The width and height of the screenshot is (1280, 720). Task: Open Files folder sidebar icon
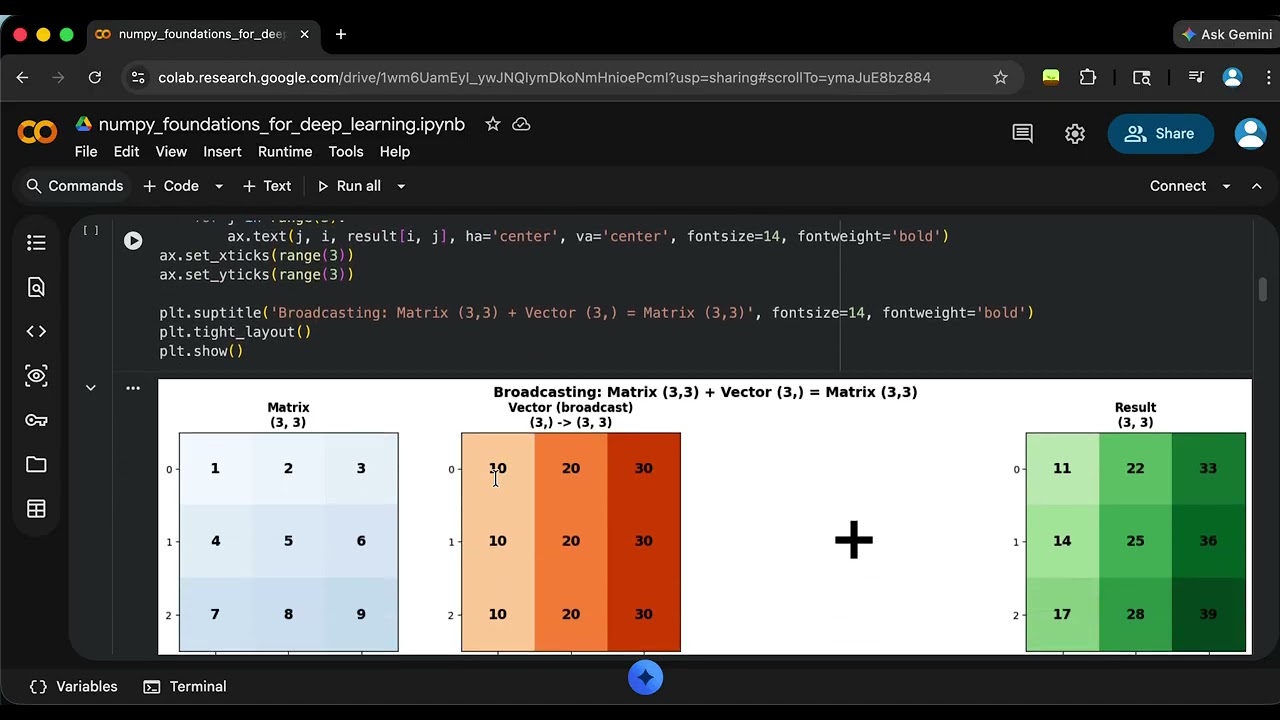36,464
